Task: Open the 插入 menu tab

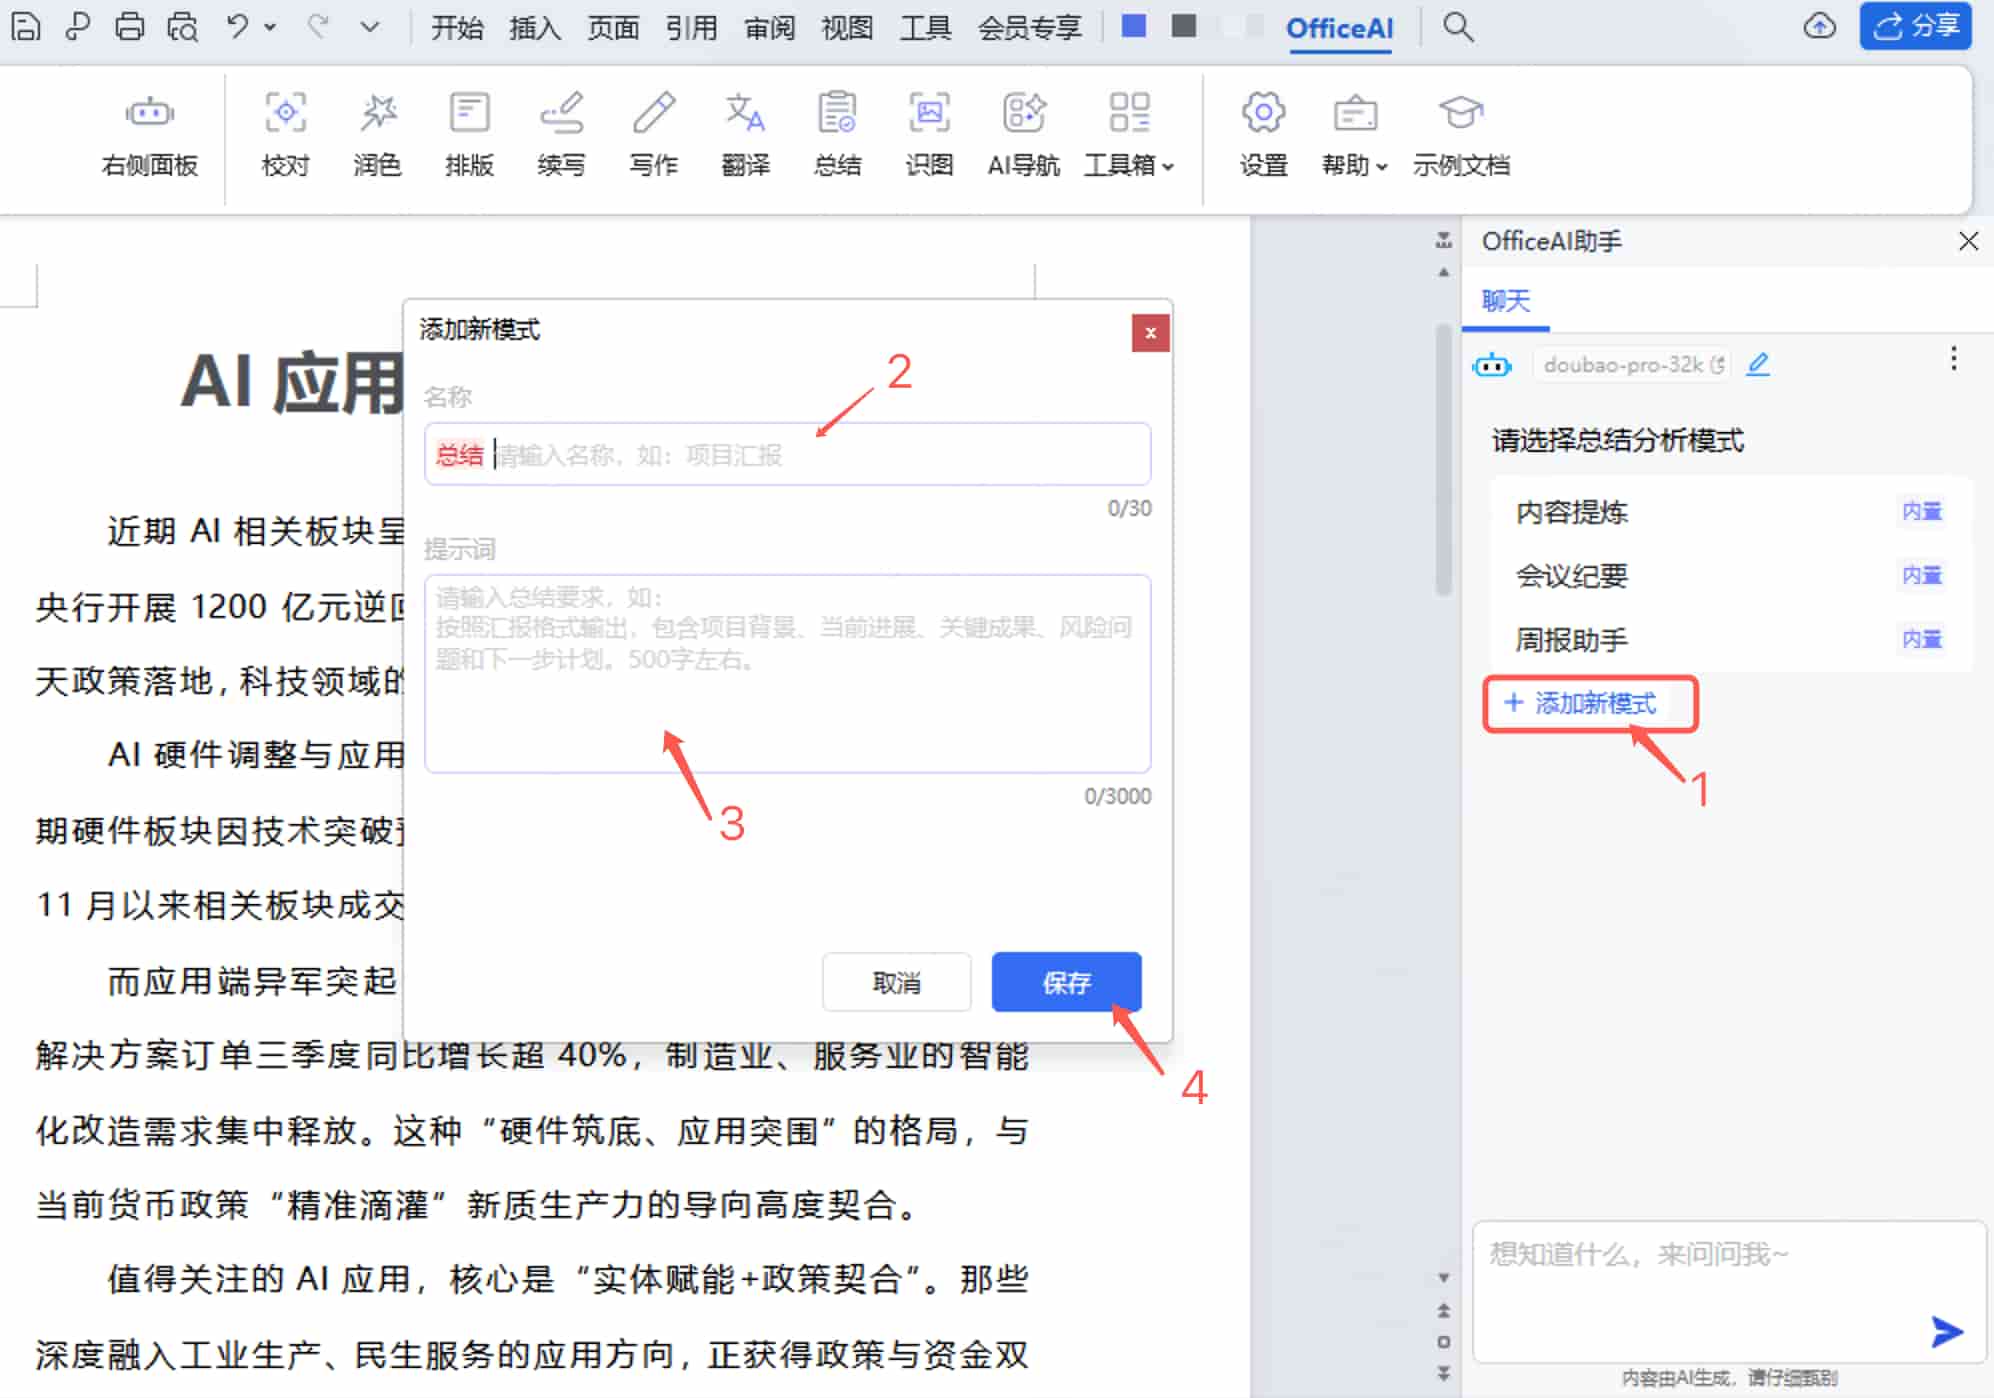Action: pyautogui.click(x=535, y=27)
